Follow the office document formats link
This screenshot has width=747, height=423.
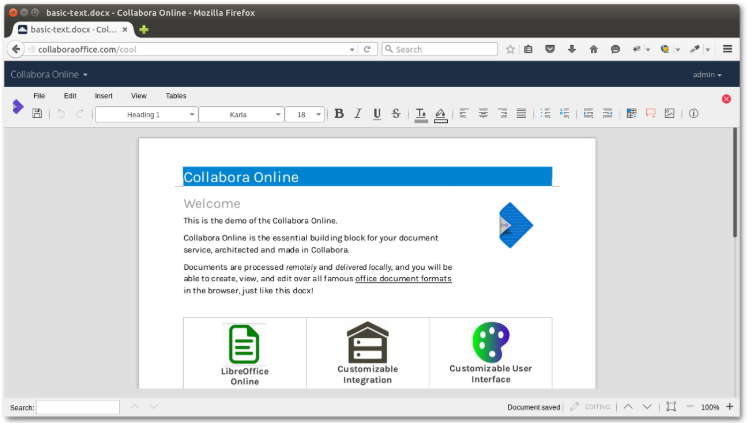403,279
